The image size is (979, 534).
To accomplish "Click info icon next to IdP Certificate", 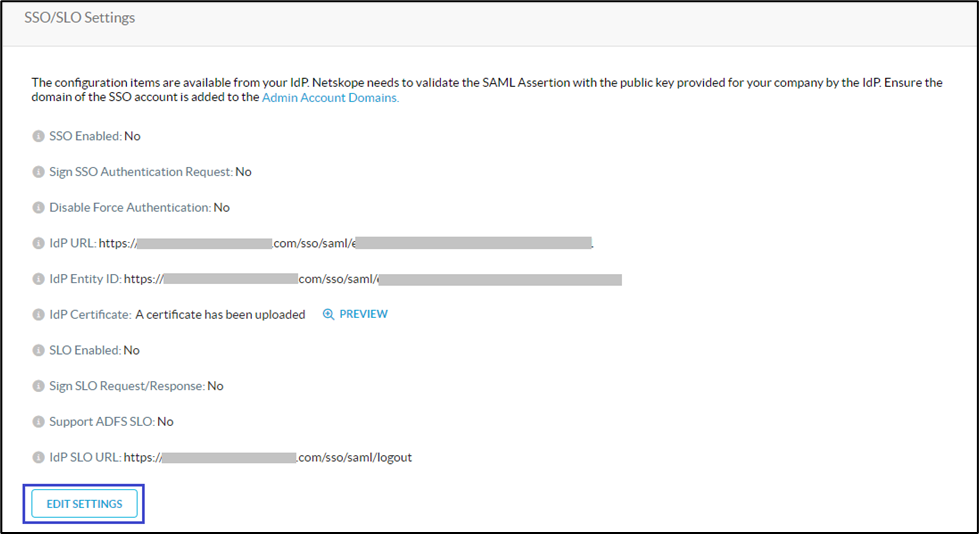I will 38,314.
